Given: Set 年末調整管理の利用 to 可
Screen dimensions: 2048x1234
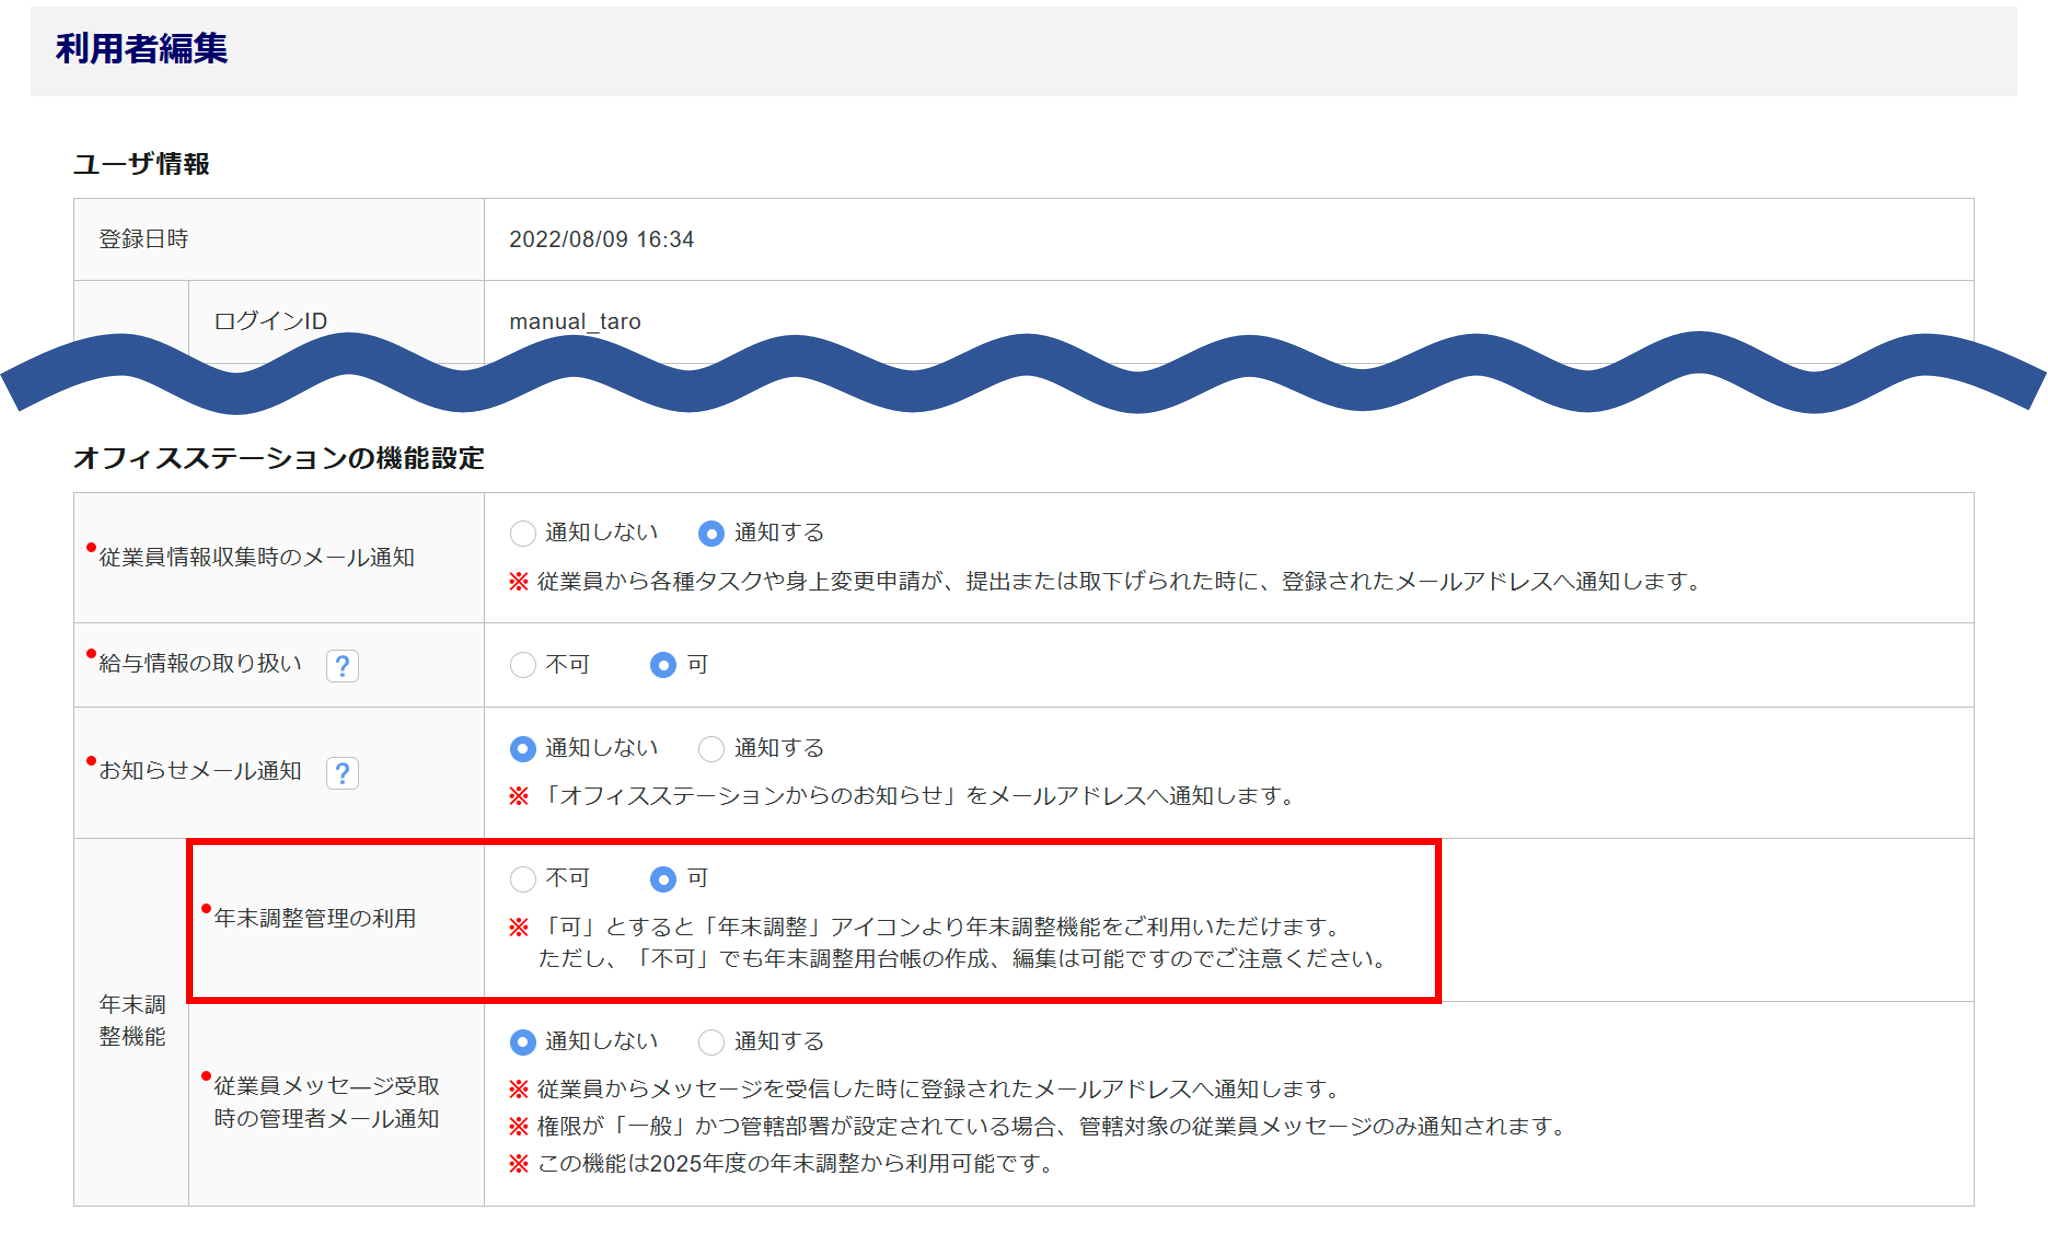Looking at the screenshot, I should click(x=663, y=879).
